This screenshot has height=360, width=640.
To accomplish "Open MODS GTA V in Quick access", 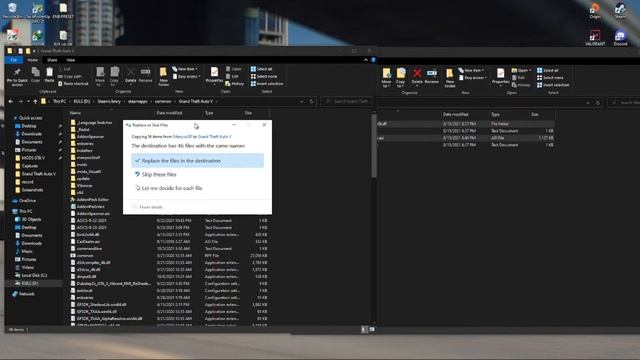I will 33,158.
